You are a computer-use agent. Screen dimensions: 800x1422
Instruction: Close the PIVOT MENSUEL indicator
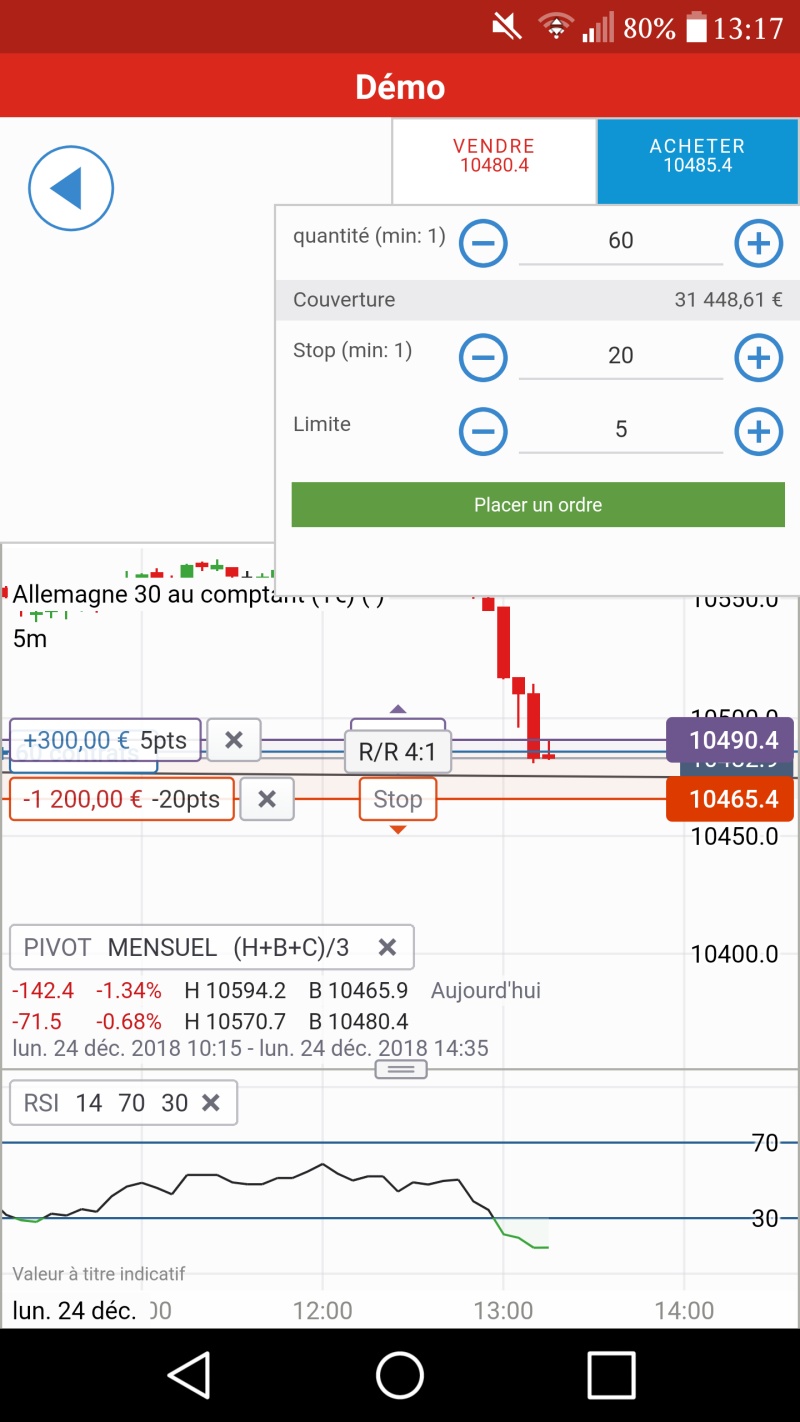(x=388, y=947)
